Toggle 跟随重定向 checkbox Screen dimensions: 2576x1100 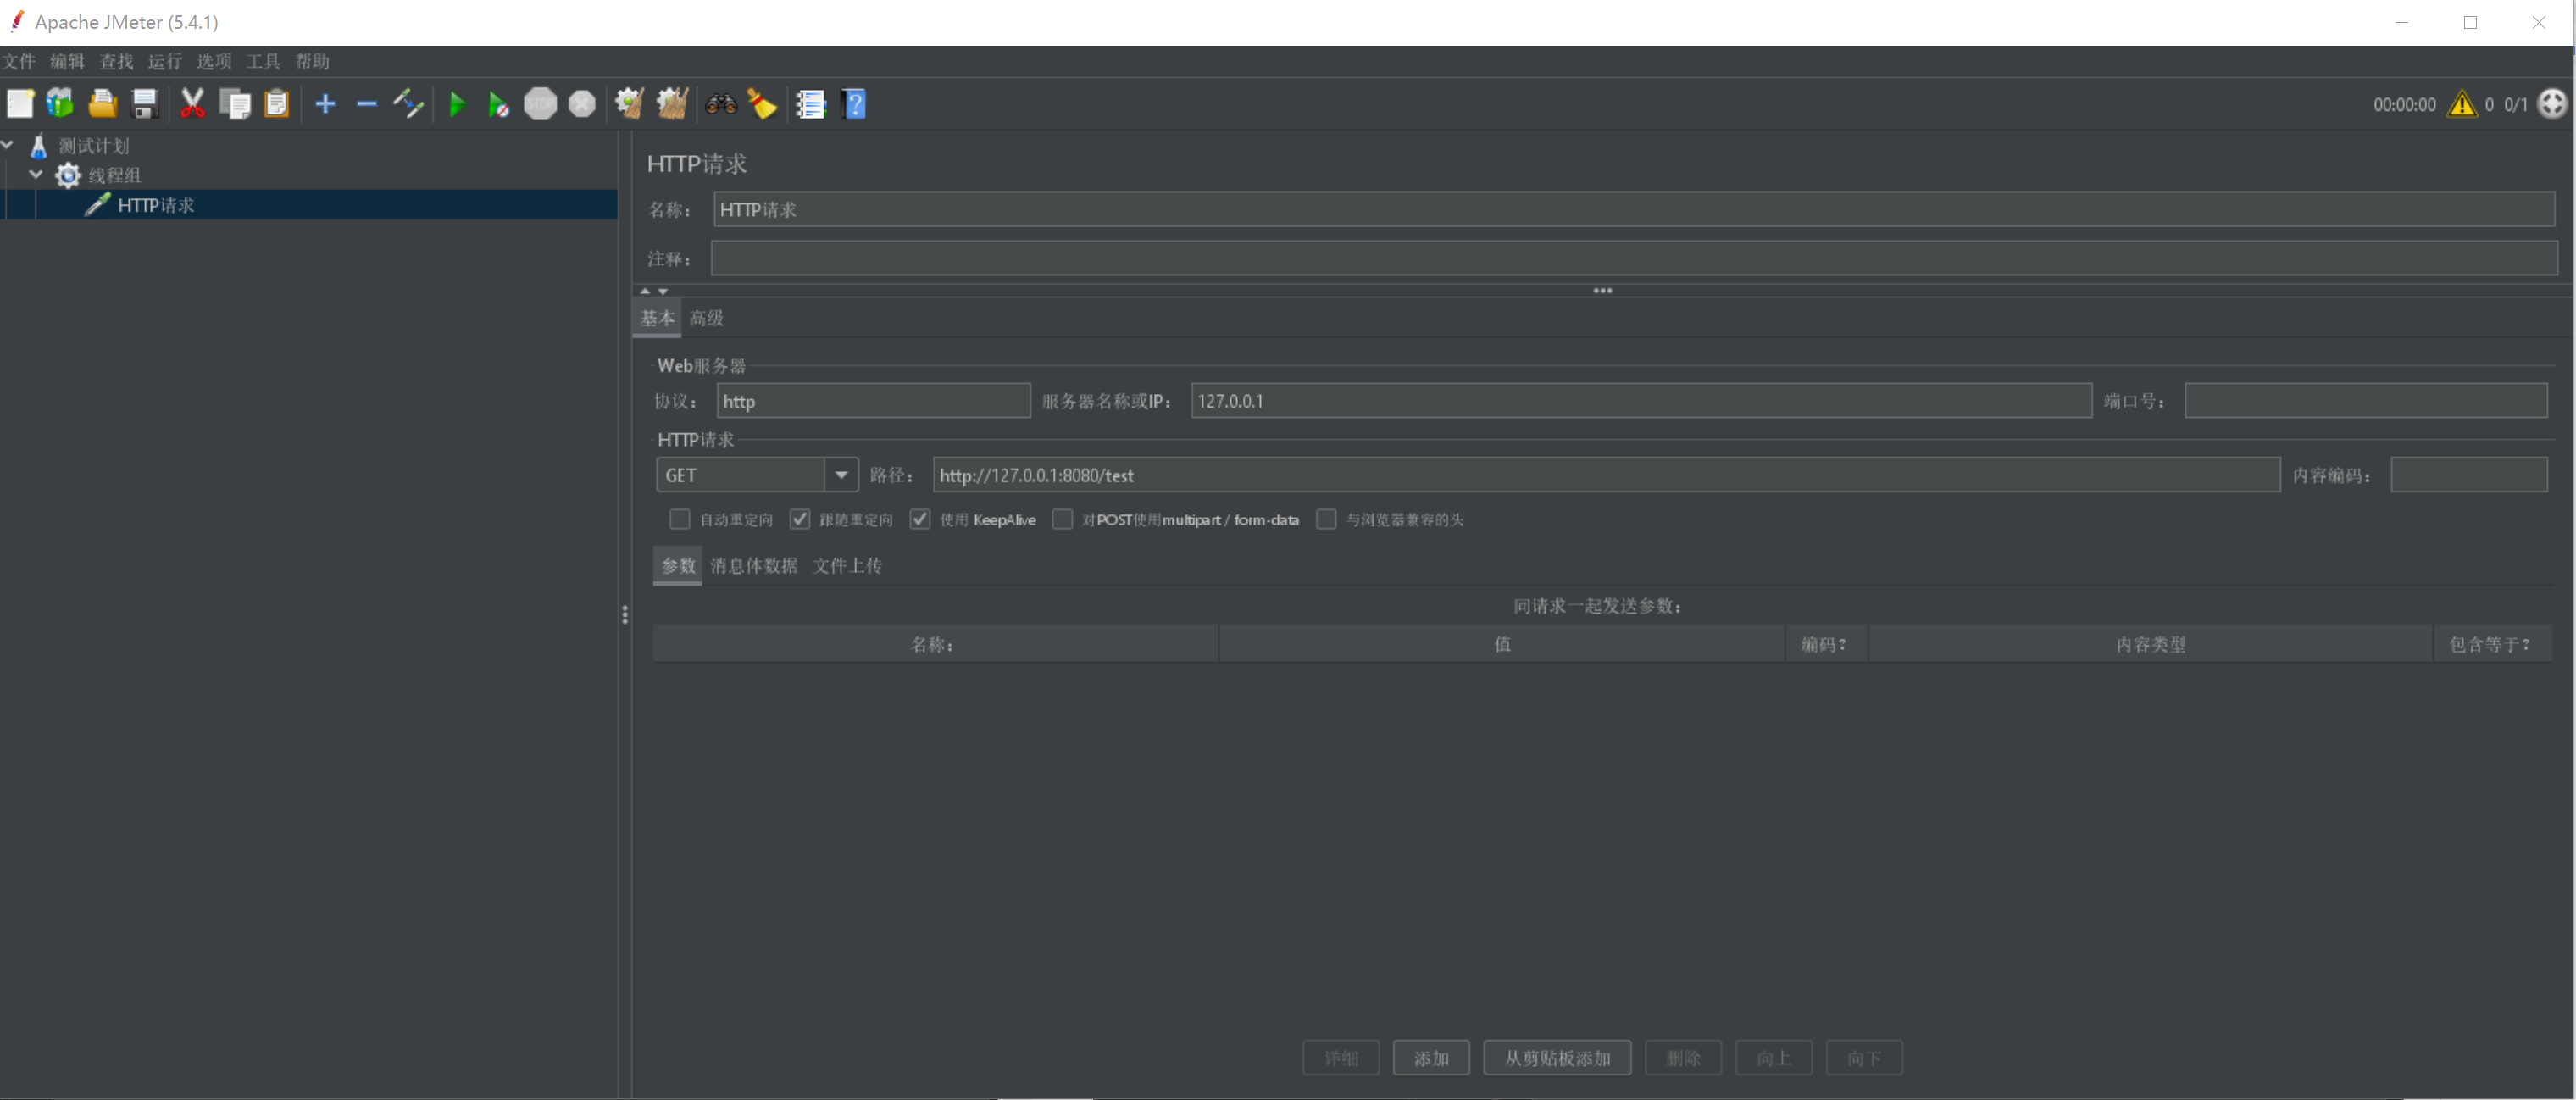tap(800, 519)
